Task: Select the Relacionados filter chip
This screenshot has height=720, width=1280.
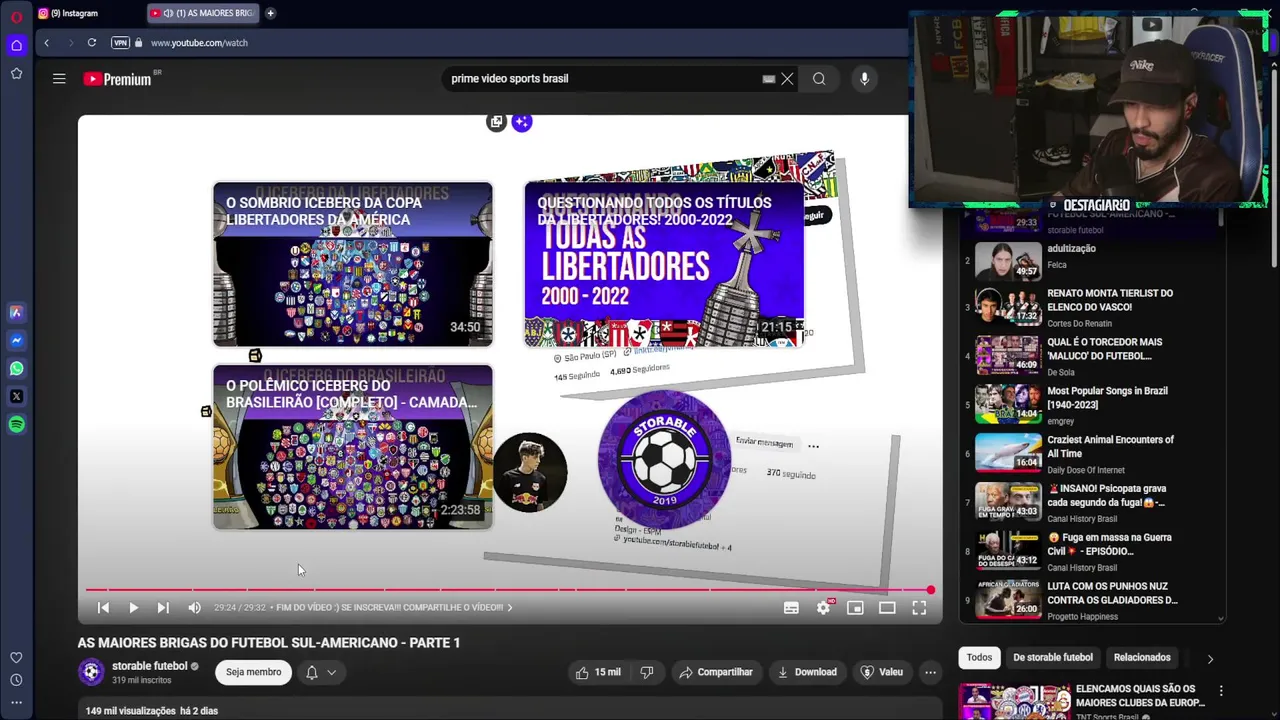Action: (x=1142, y=657)
